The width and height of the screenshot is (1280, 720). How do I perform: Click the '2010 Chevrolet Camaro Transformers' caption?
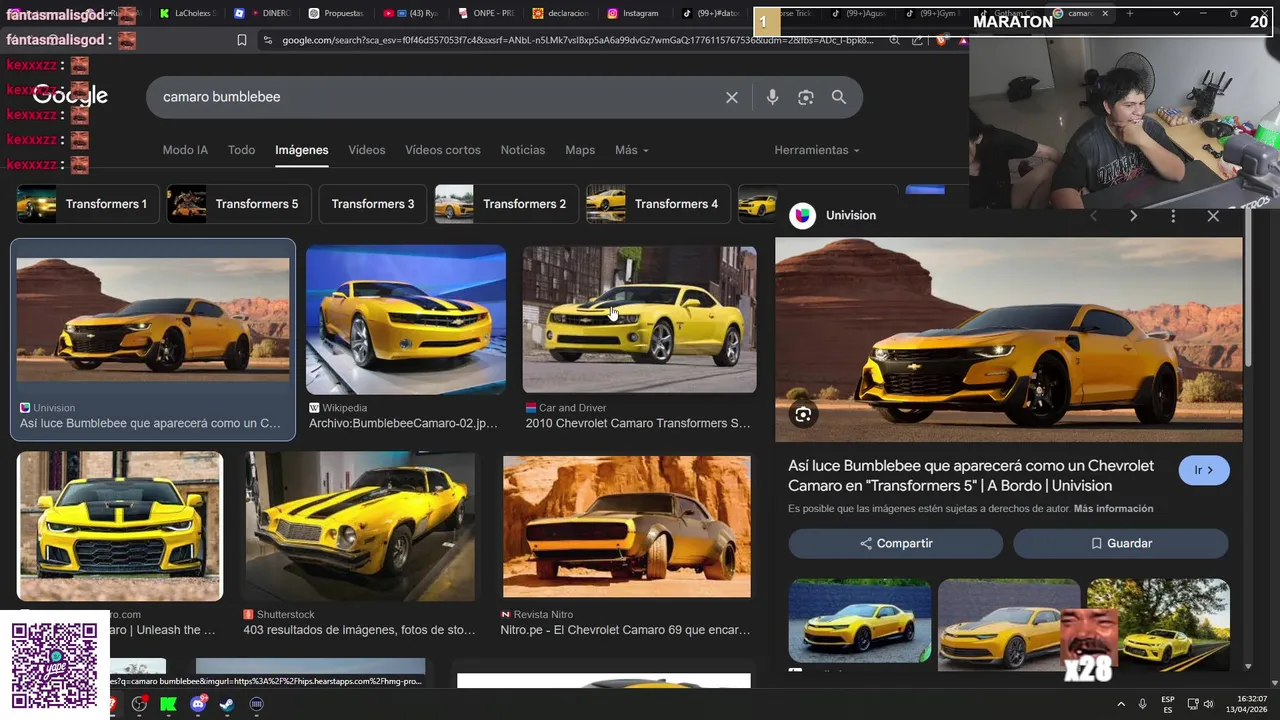click(637, 423)
